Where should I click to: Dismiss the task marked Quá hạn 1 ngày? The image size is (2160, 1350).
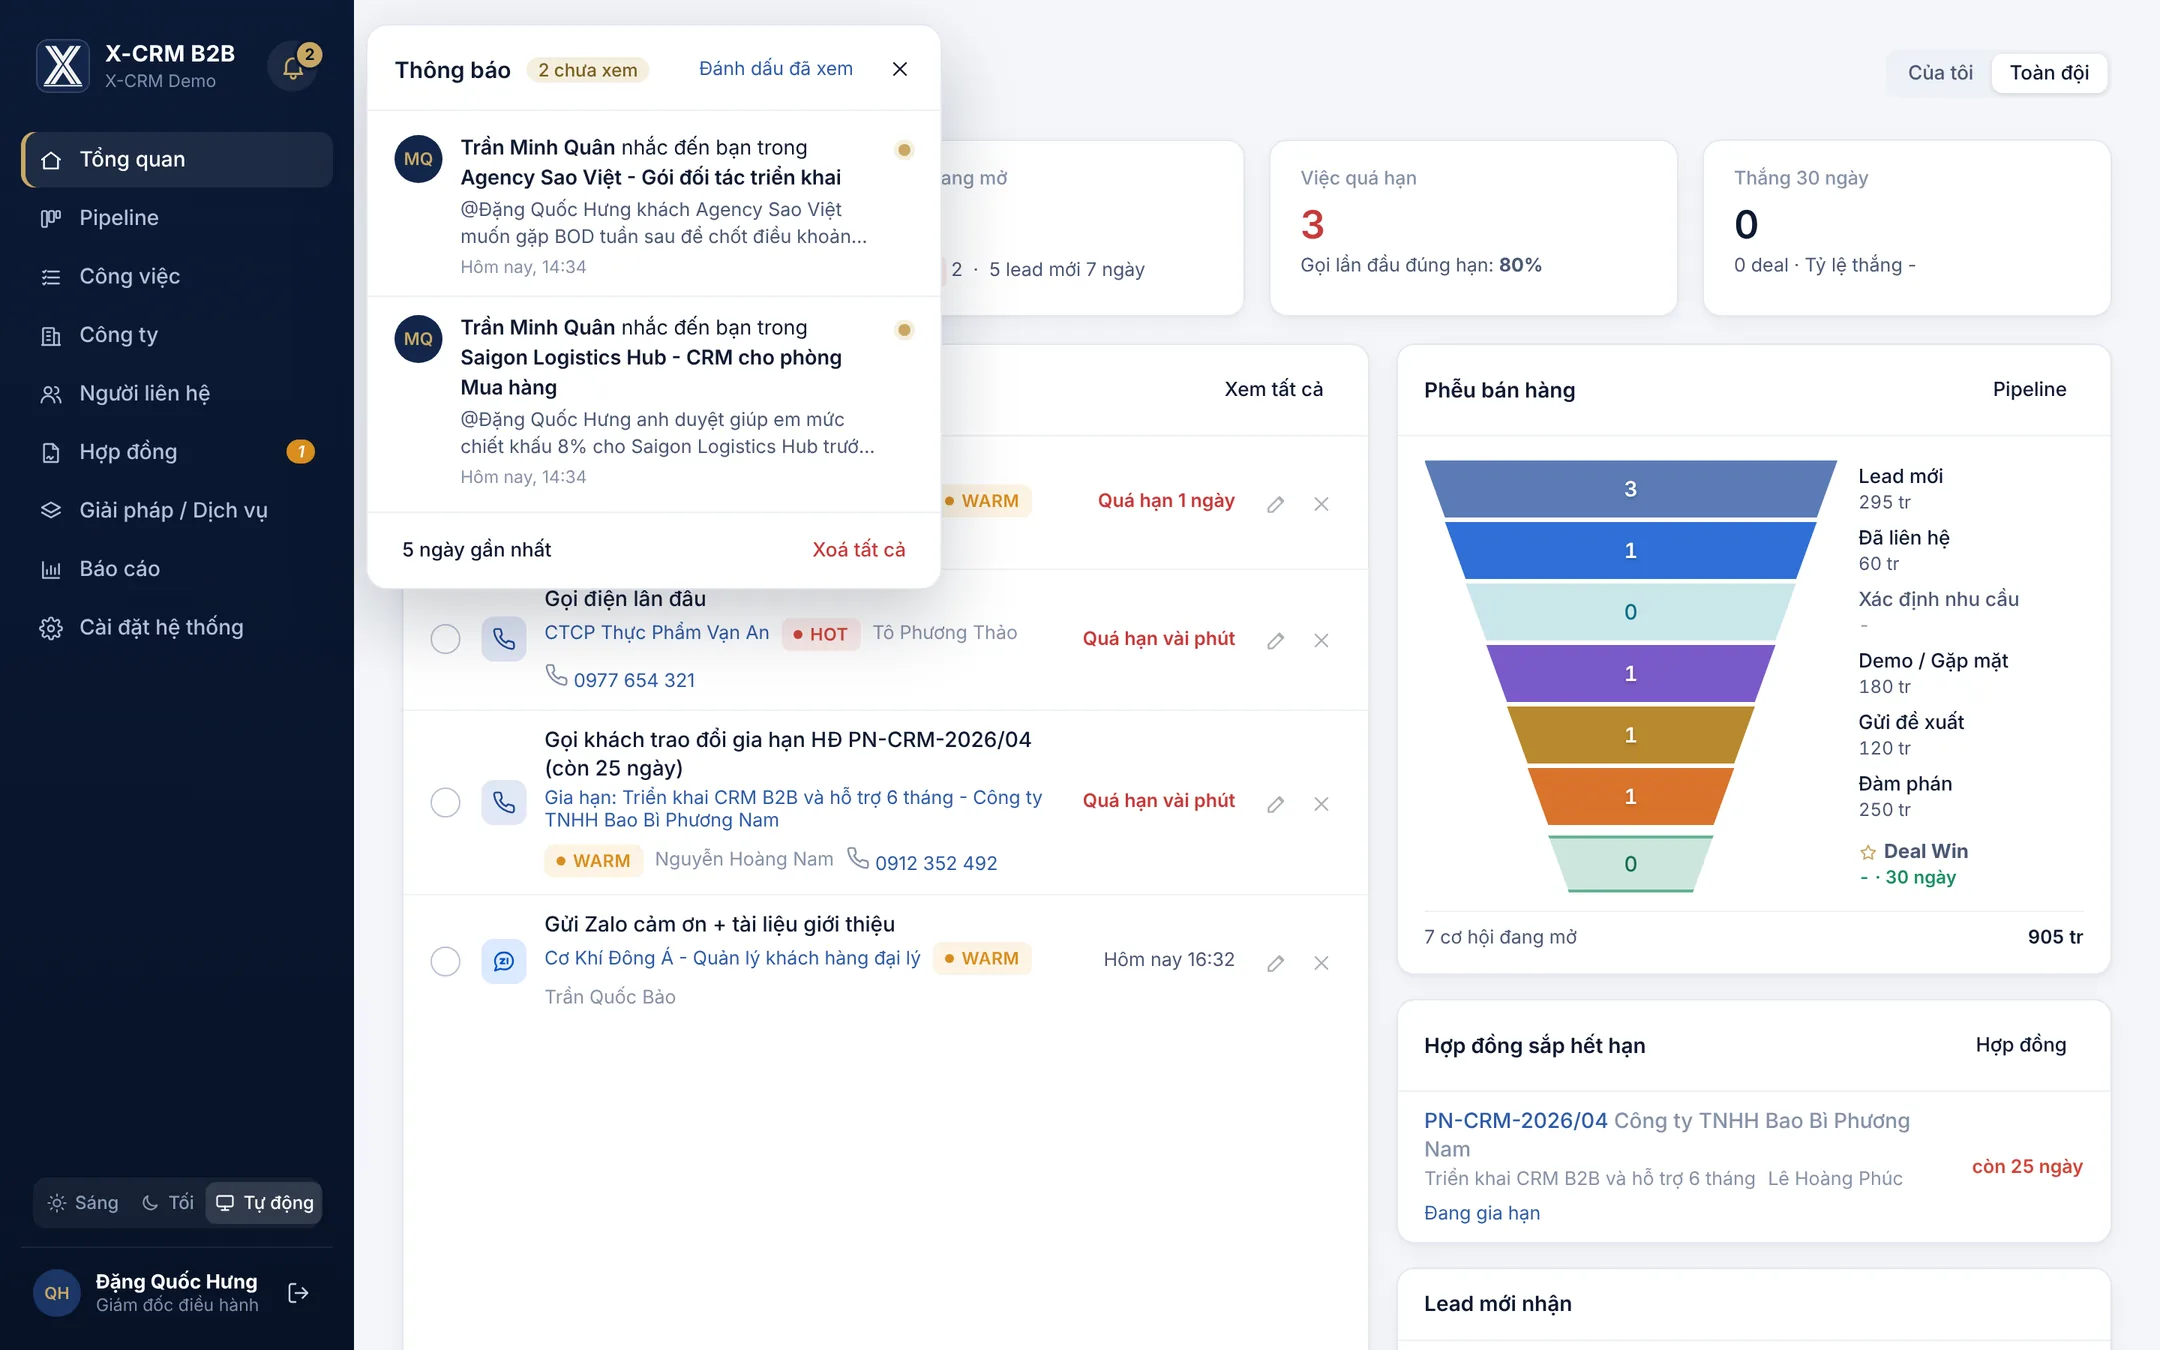(x=1321, y=504)
